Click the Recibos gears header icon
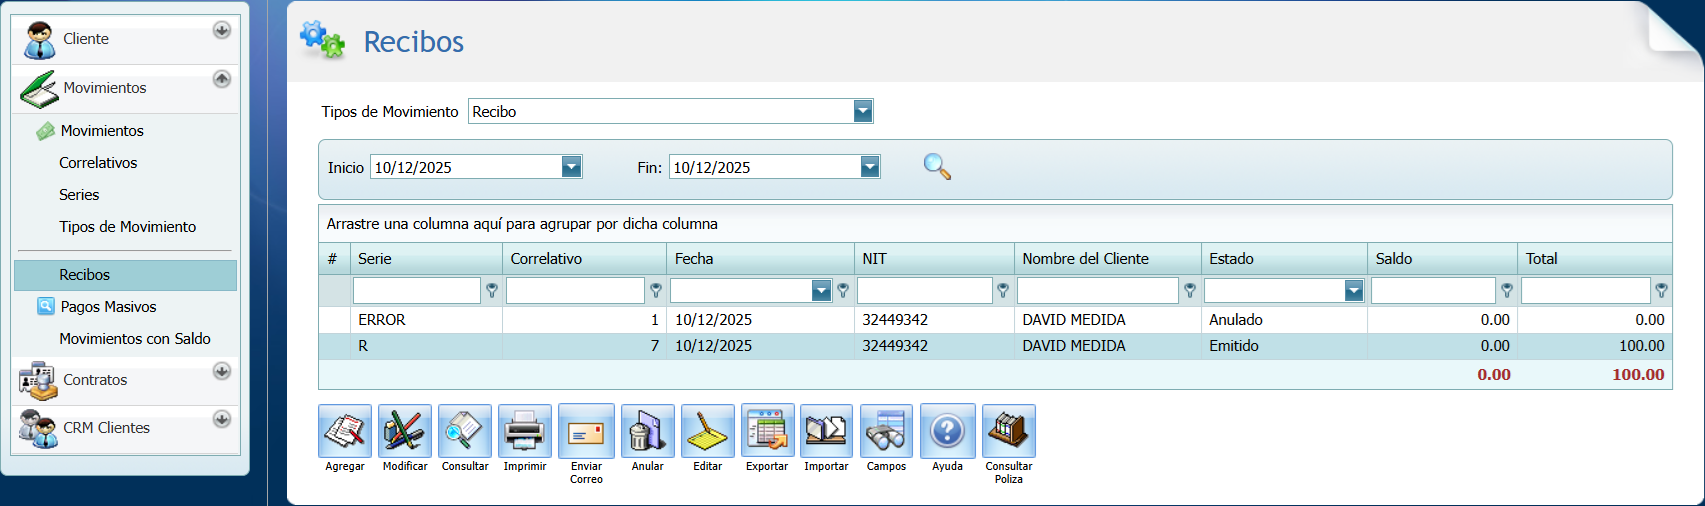 tap(323, 40)
